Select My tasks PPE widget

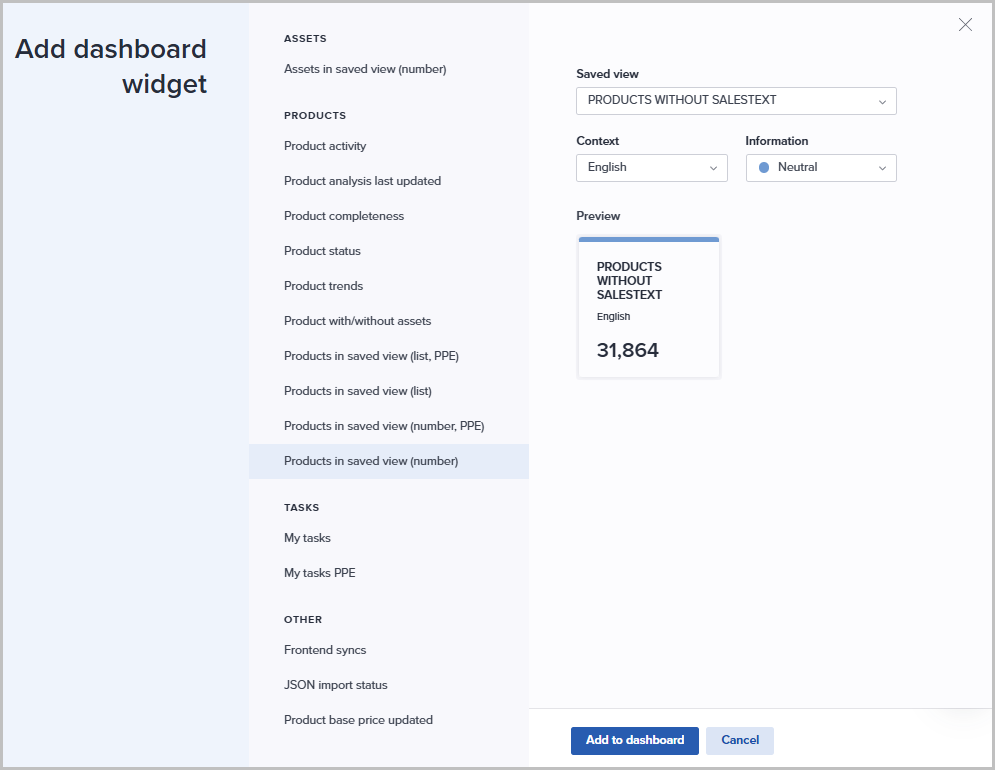319,573
